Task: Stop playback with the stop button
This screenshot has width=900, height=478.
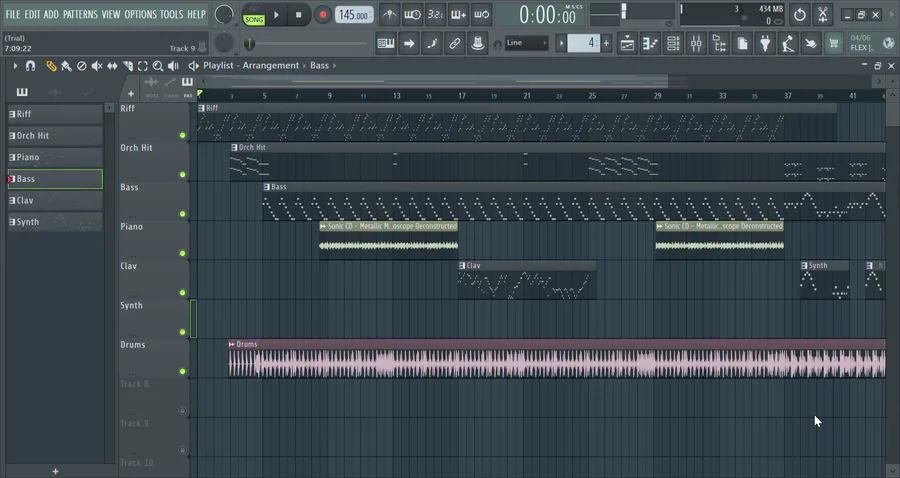Action: 298,15
